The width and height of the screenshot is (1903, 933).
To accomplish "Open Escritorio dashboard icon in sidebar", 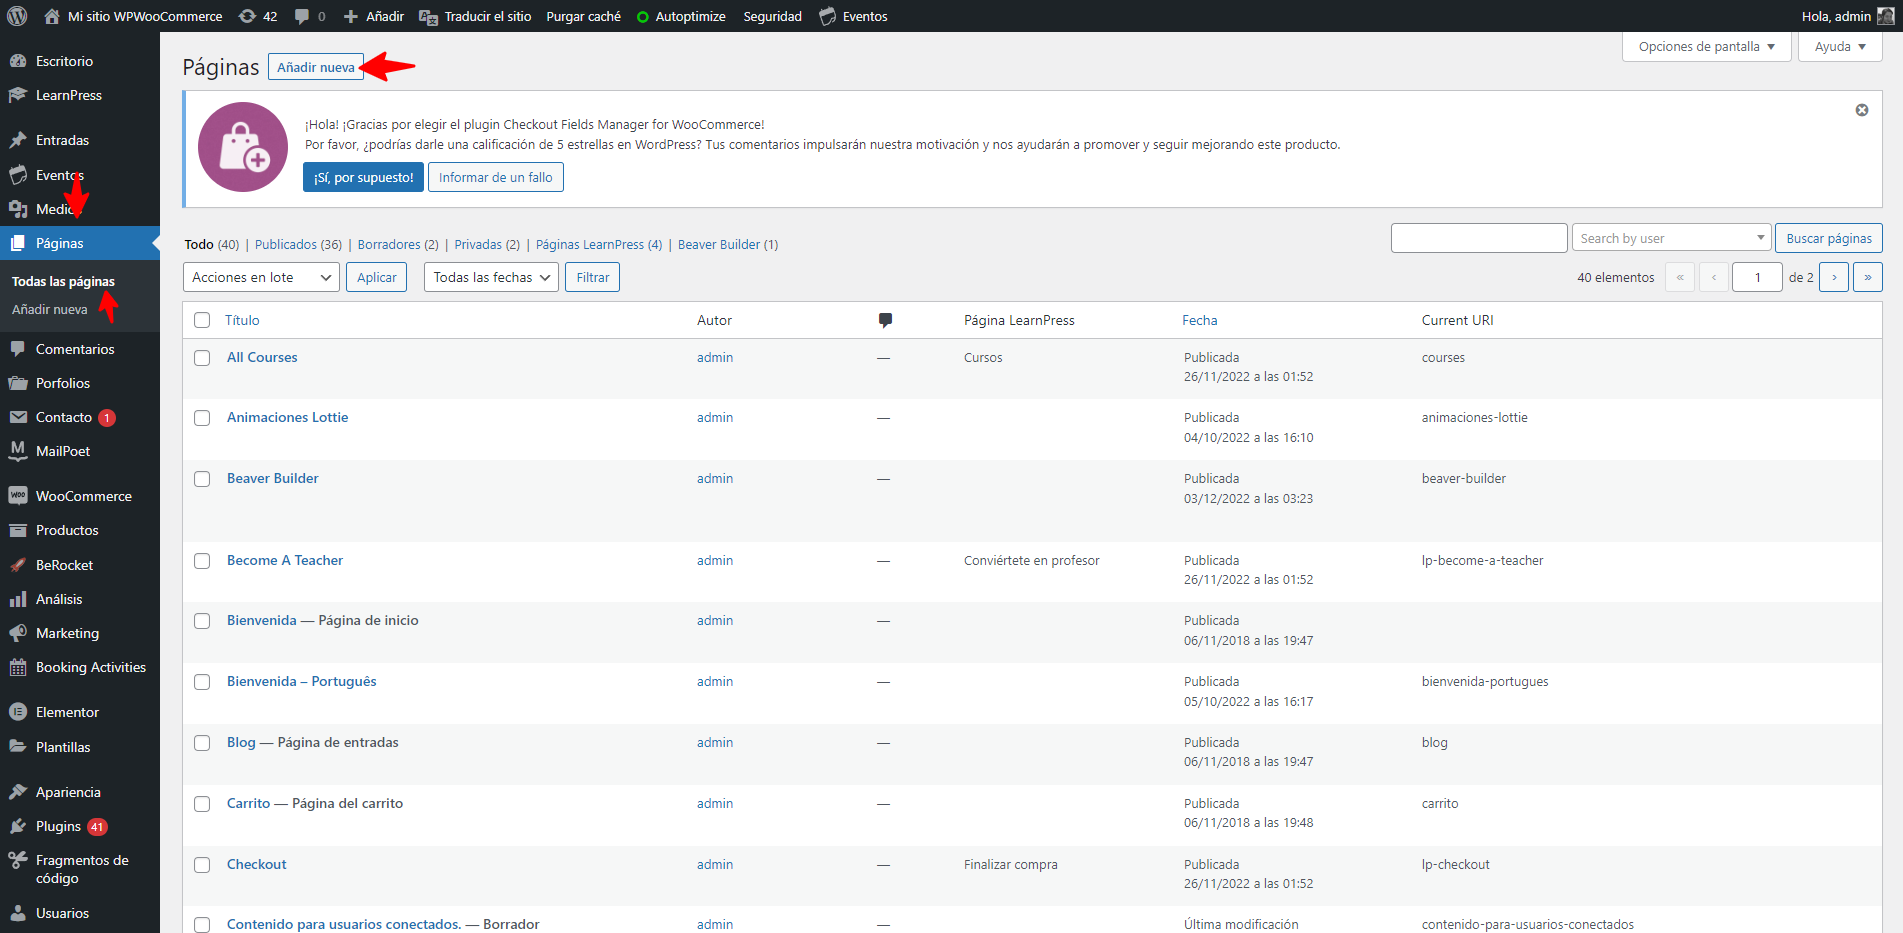I will click(x=18, y=61).
